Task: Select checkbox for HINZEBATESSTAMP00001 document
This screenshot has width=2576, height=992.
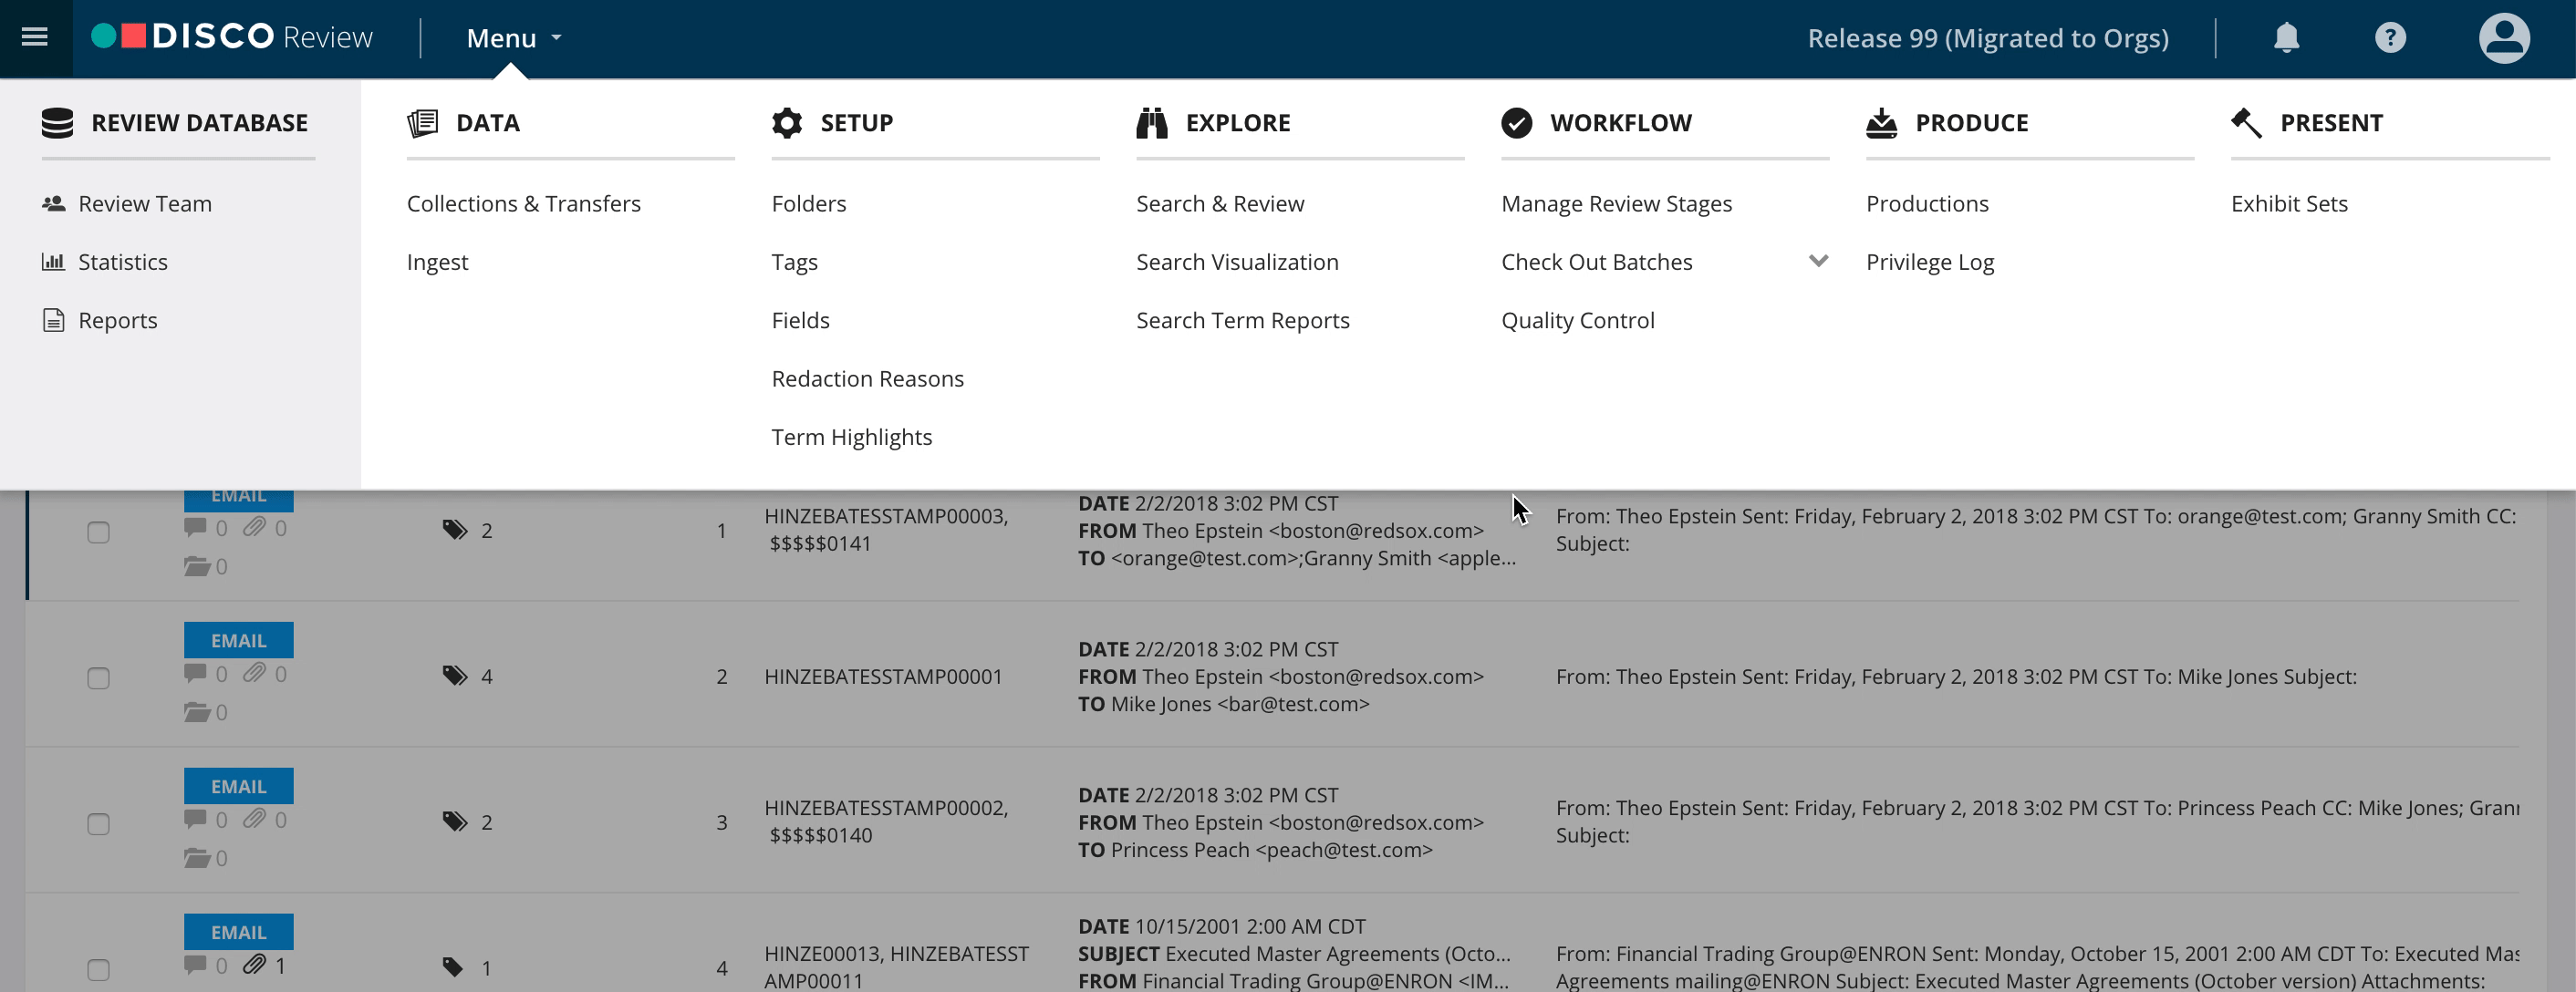Action: point(98,678)
